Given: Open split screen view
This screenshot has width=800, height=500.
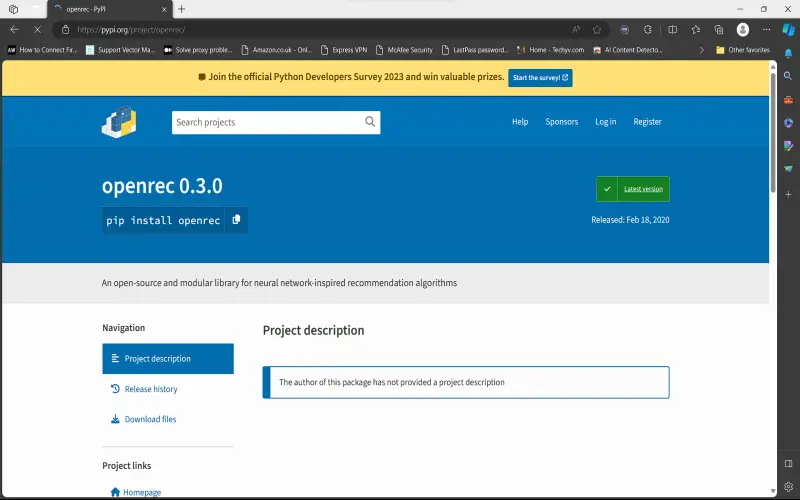Looking at the screenshot, I should pos(672,30).
